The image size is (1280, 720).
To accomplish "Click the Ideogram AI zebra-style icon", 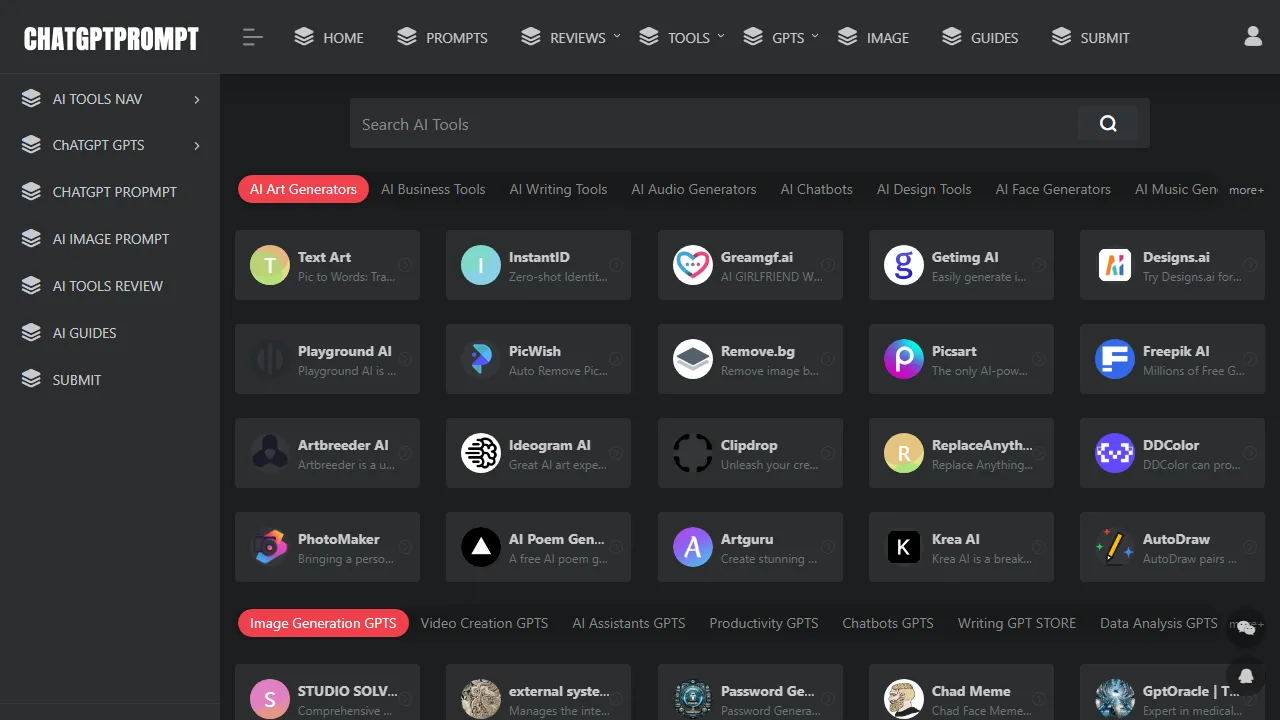I will click(x=480, y=453).
